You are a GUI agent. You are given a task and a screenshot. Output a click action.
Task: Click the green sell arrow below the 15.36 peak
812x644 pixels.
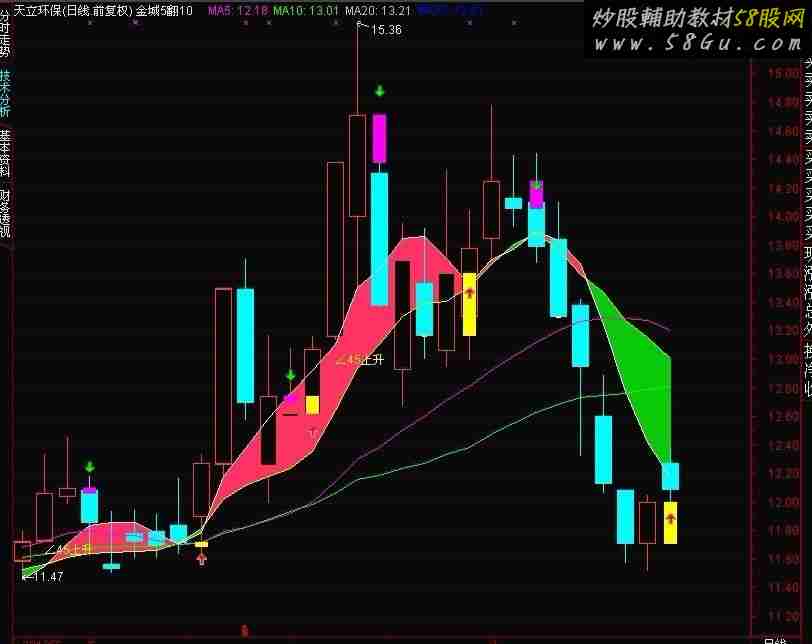point(380,91)
